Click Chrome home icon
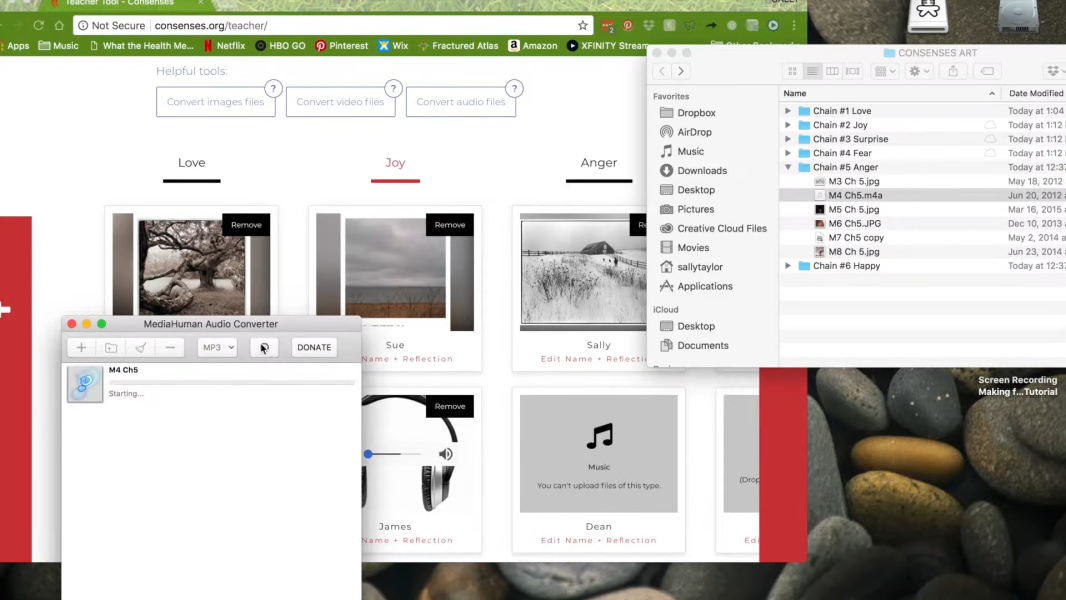1066x600 pixels. pos(59,25)
